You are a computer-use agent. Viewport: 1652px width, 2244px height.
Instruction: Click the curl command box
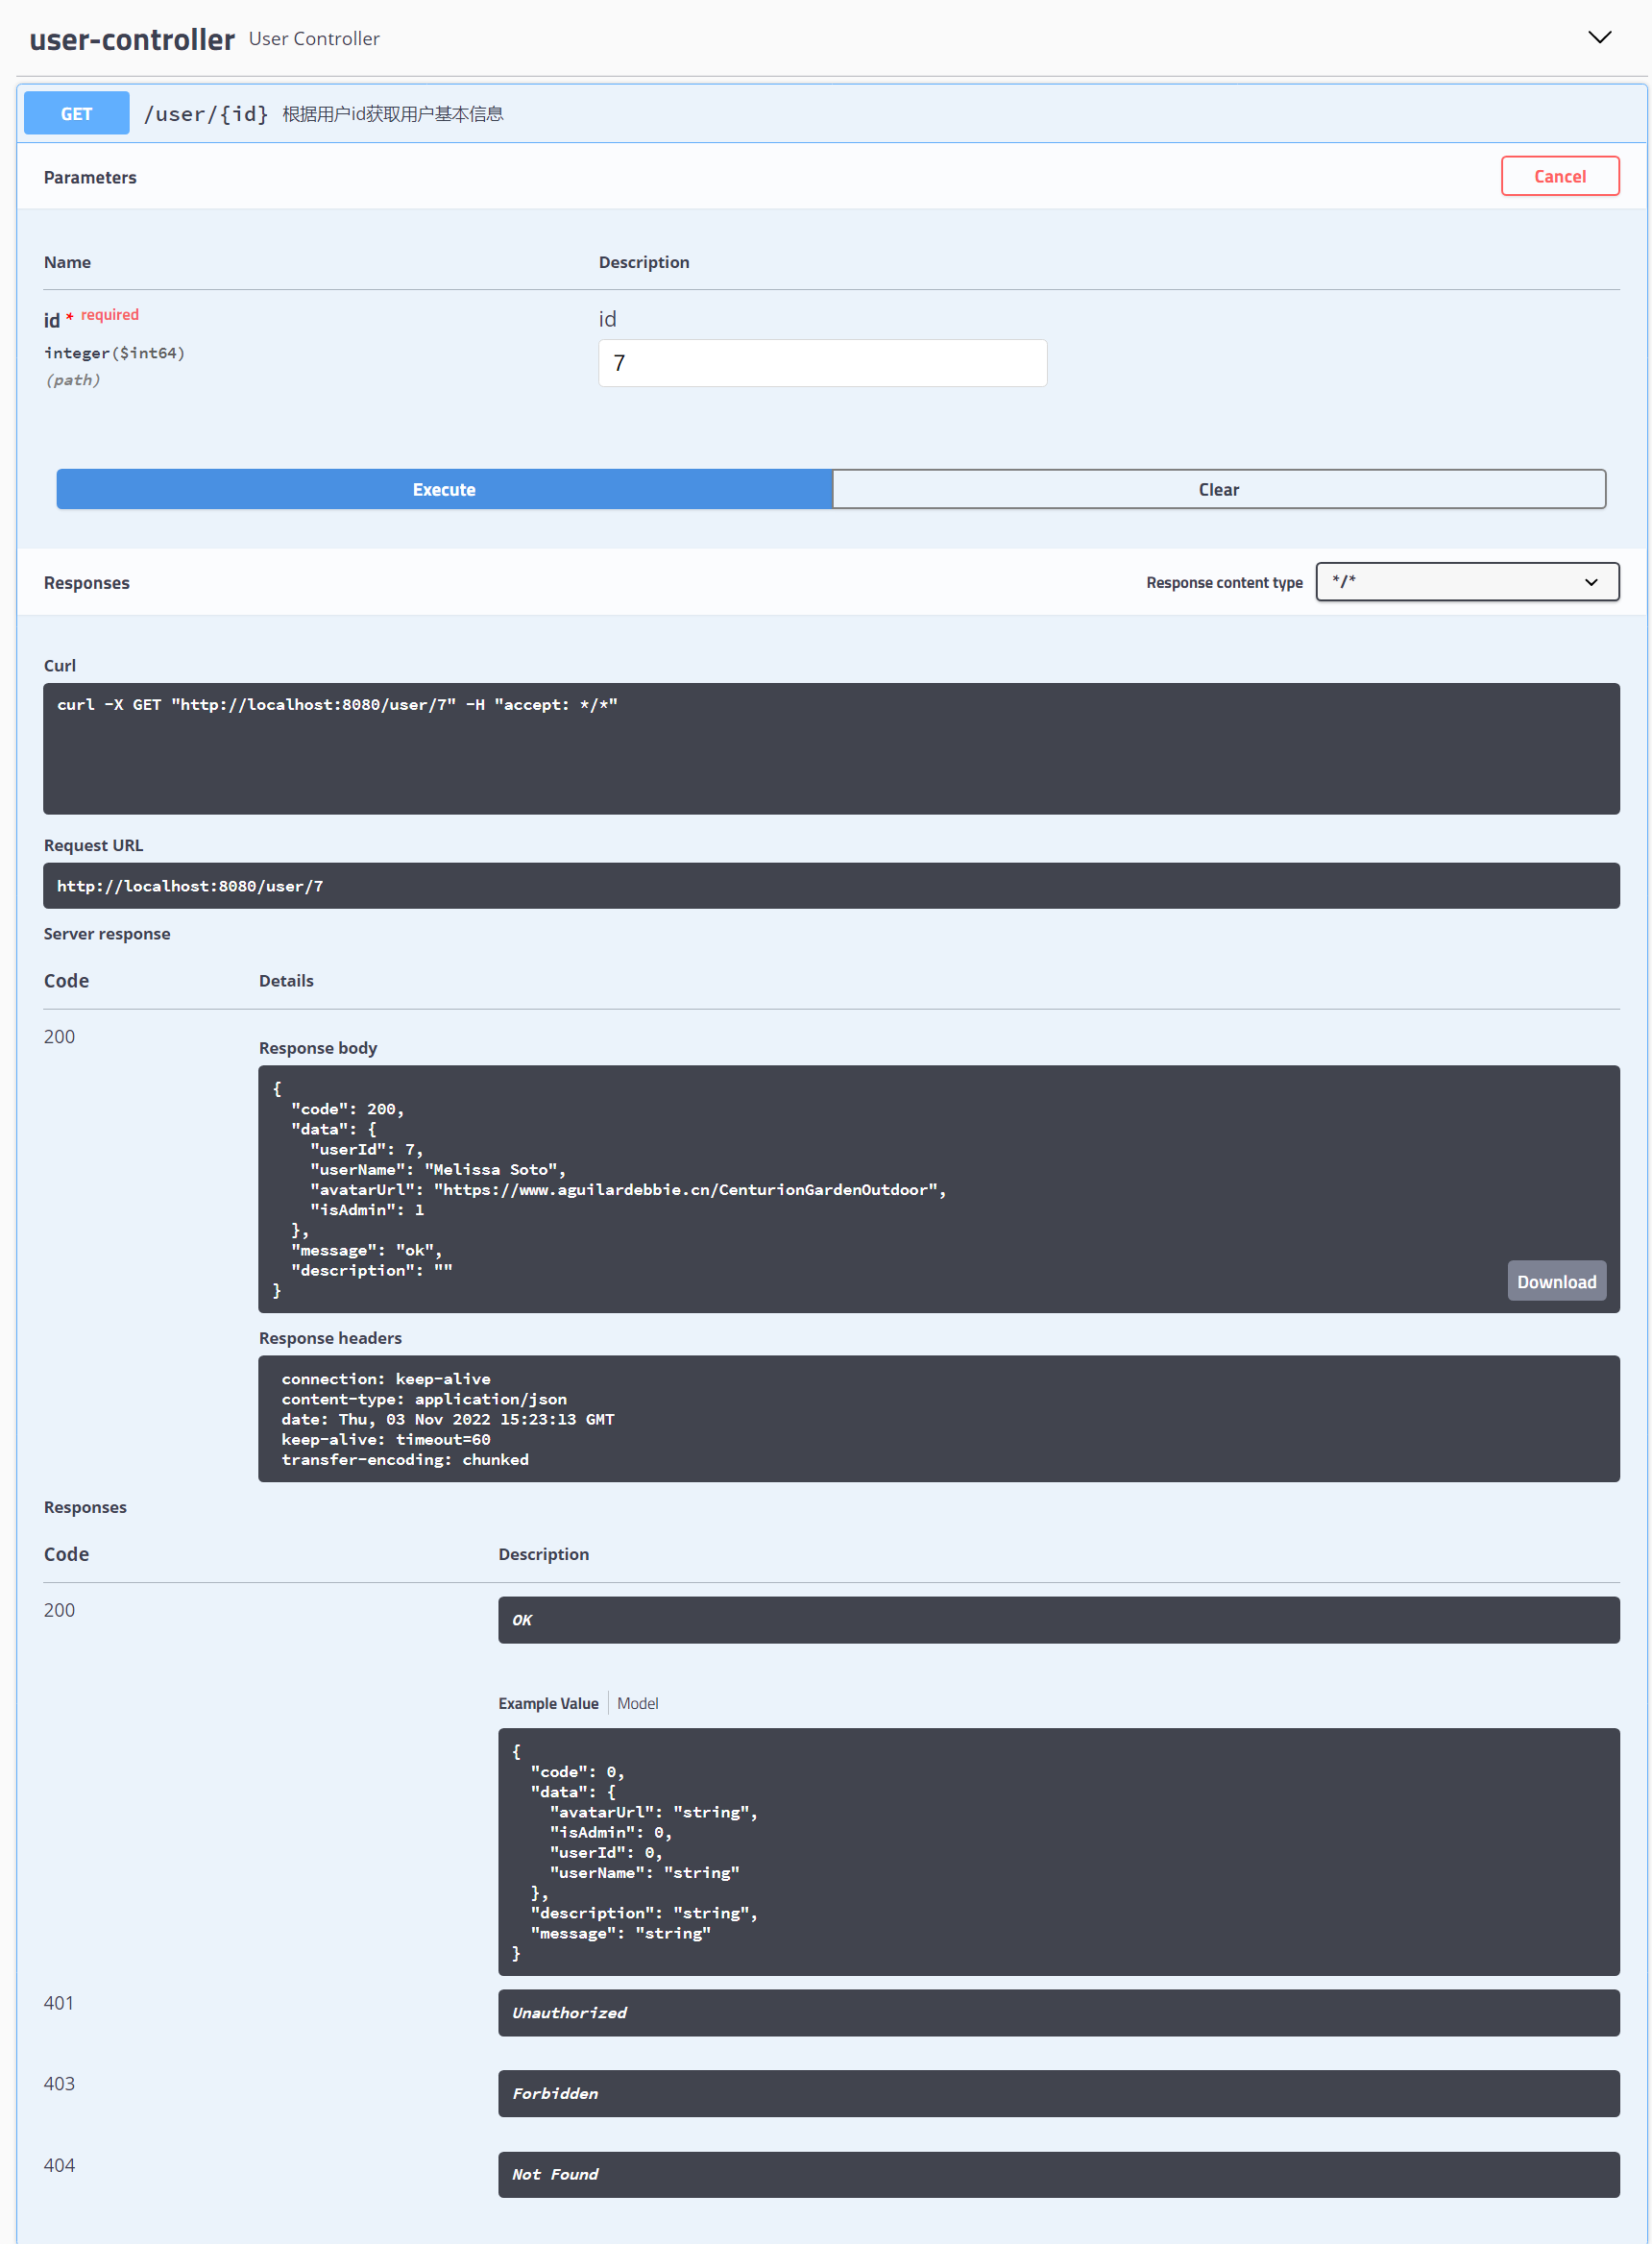click(830, 748)
